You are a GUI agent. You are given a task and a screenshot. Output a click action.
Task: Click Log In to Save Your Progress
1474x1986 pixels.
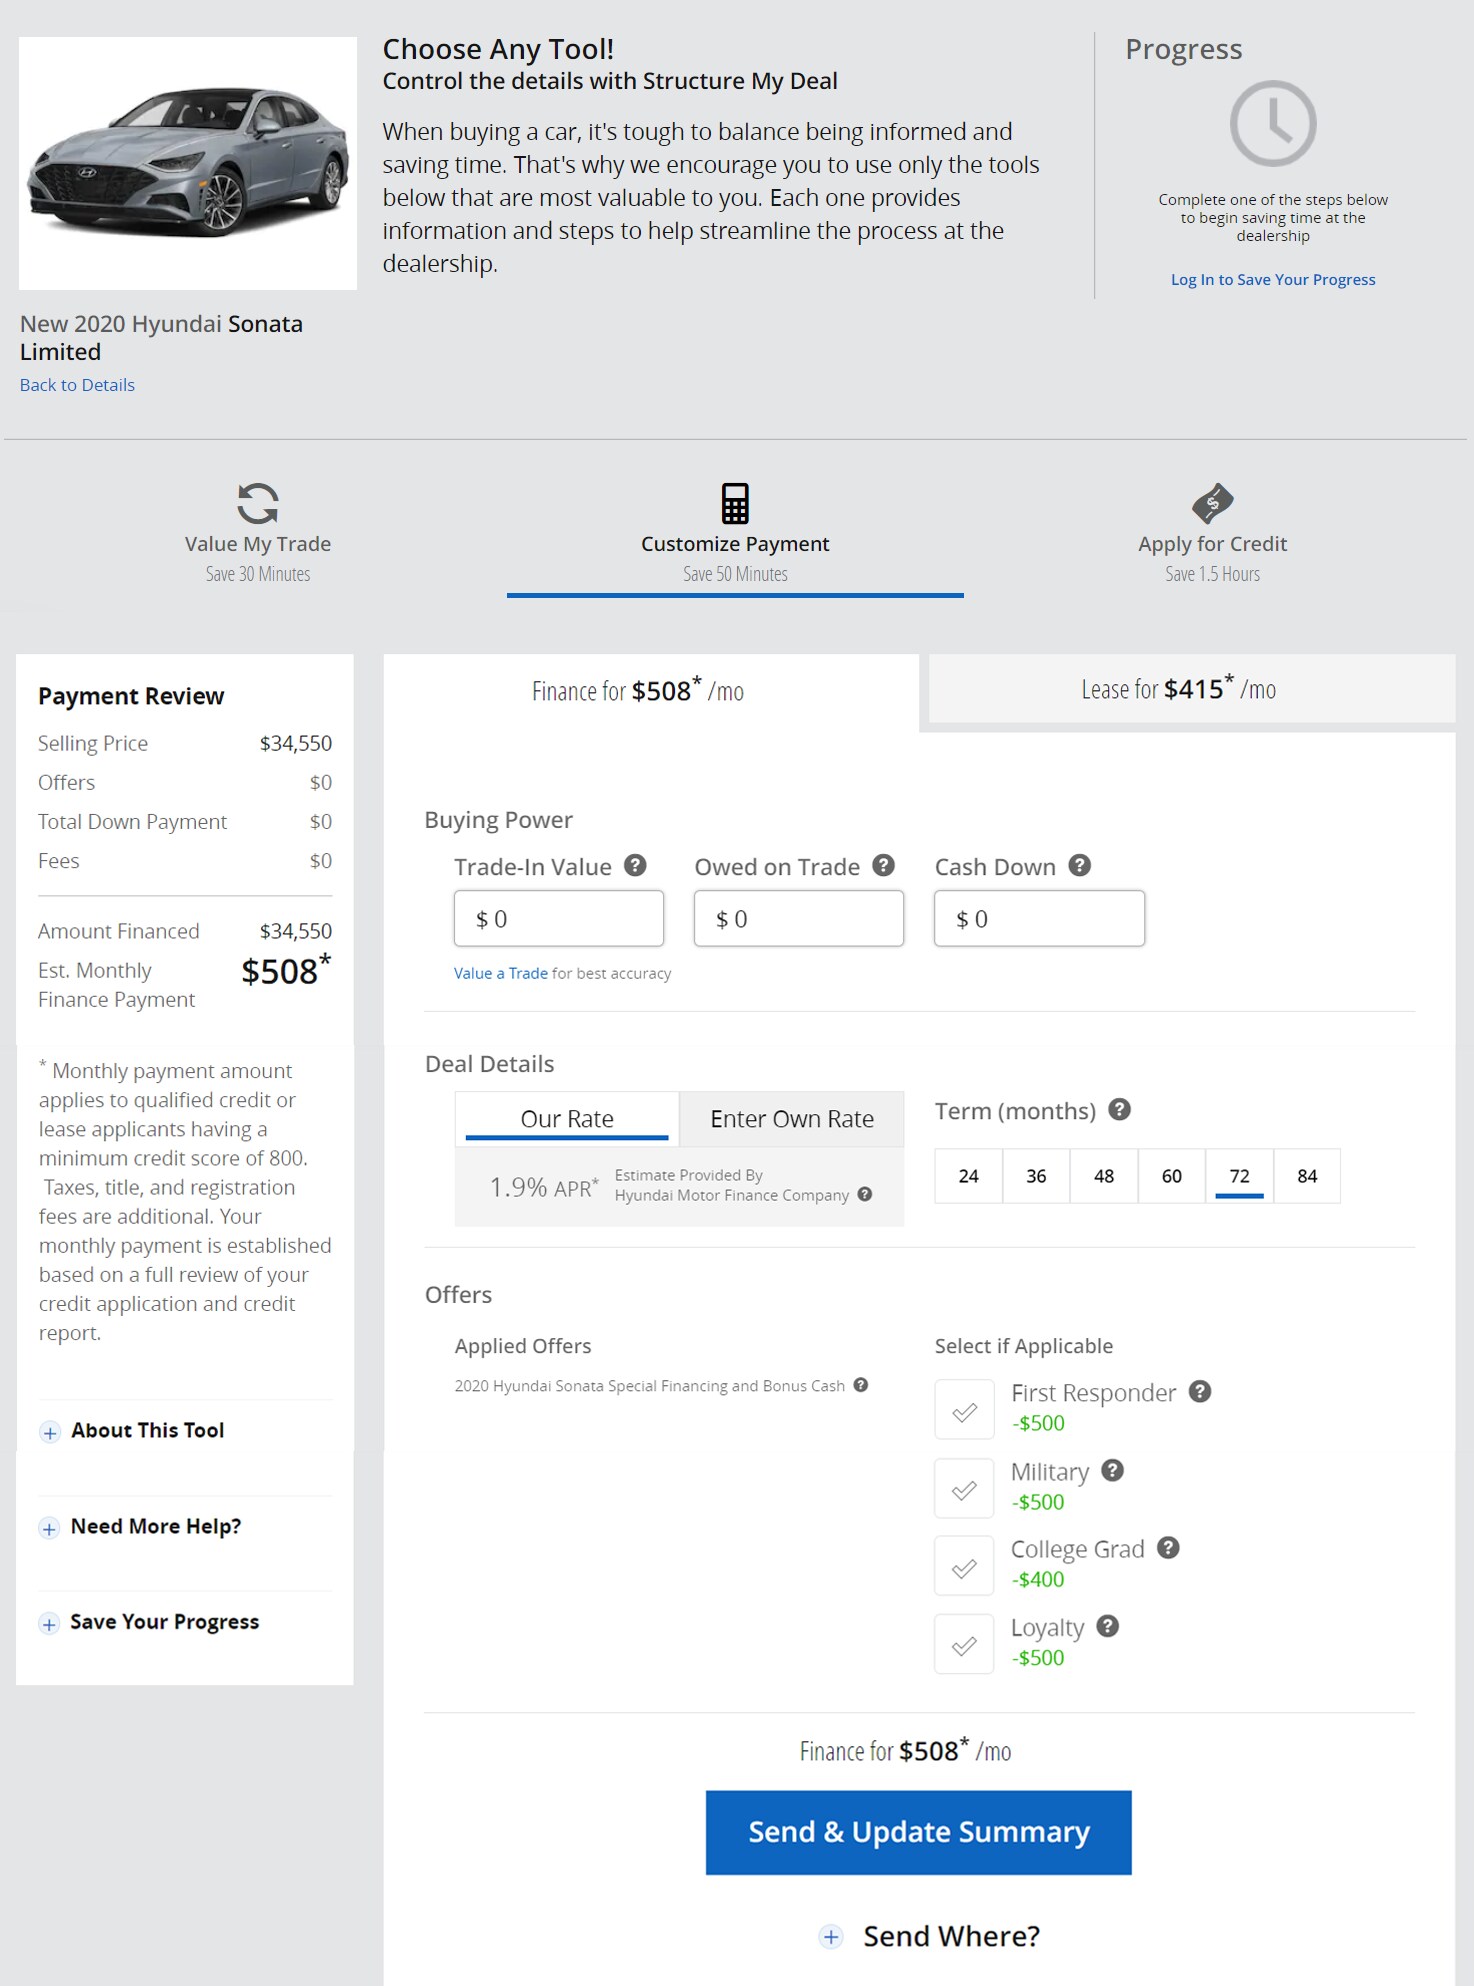click(x=1272, y=280)
